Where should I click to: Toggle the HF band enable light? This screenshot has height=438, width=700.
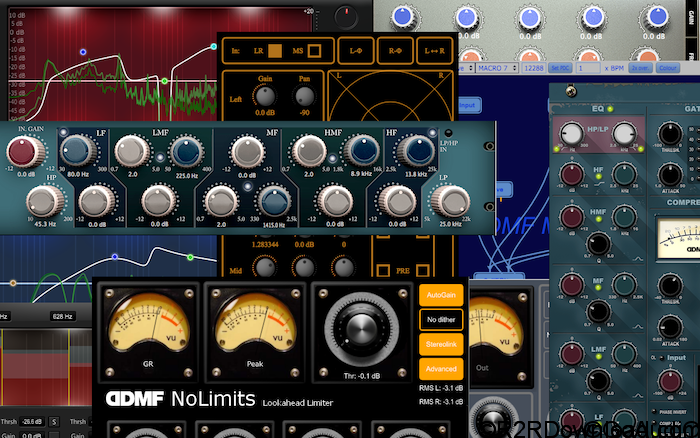pyautogui.click(x=432, y=133)
